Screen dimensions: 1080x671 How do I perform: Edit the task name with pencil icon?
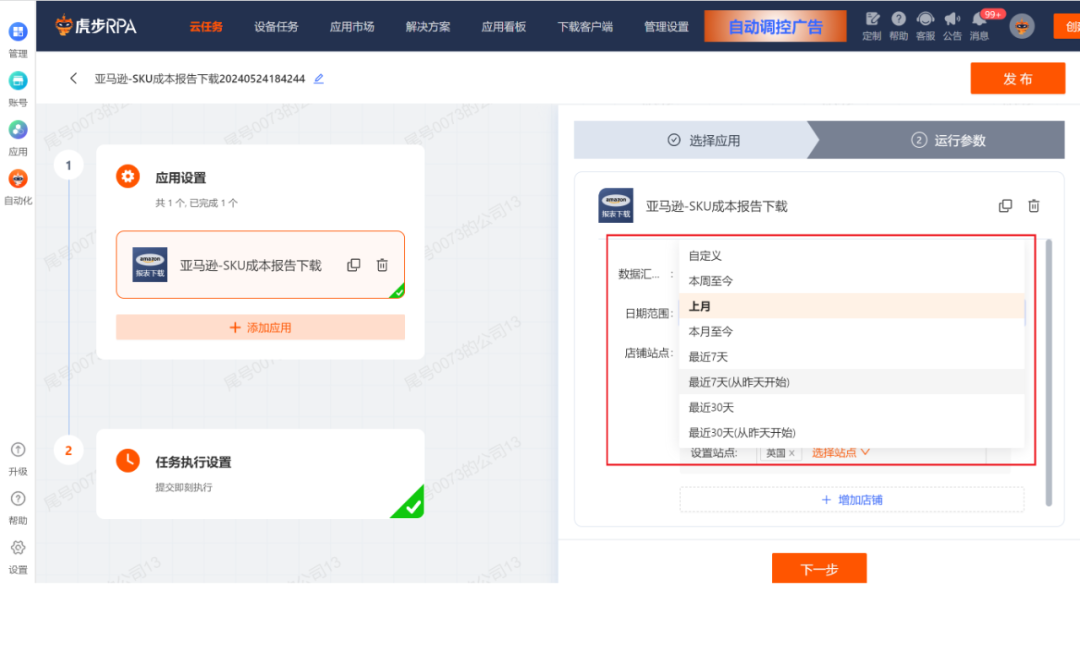pyautogui.click(x=318, y=79)
